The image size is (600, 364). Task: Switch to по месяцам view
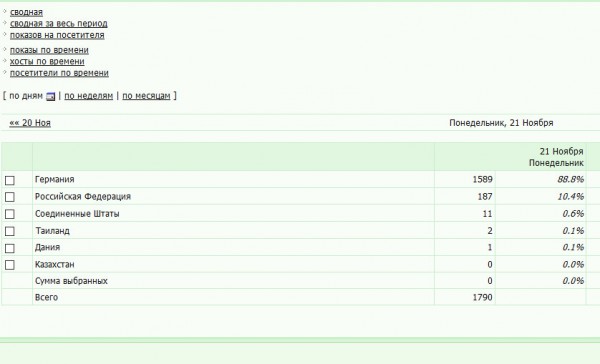[146, 96]
